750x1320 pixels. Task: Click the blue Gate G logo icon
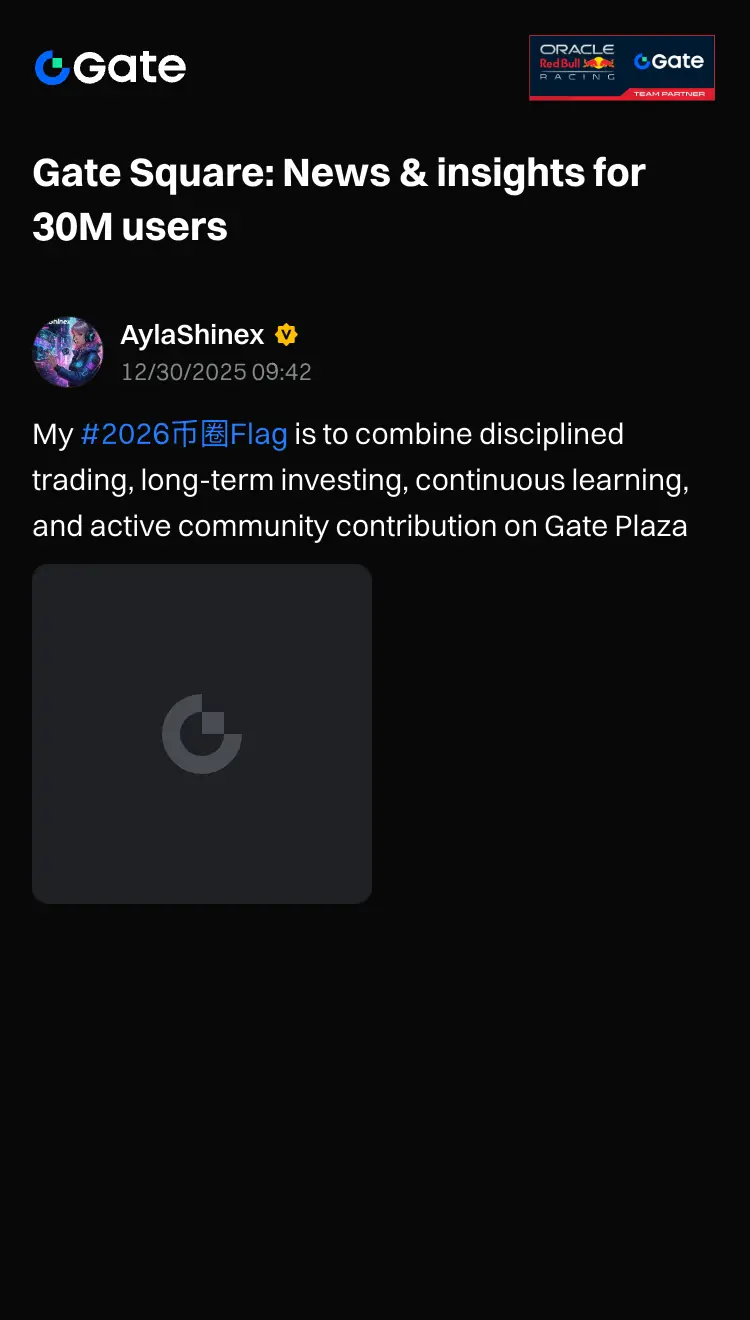(x=52, y=68)
